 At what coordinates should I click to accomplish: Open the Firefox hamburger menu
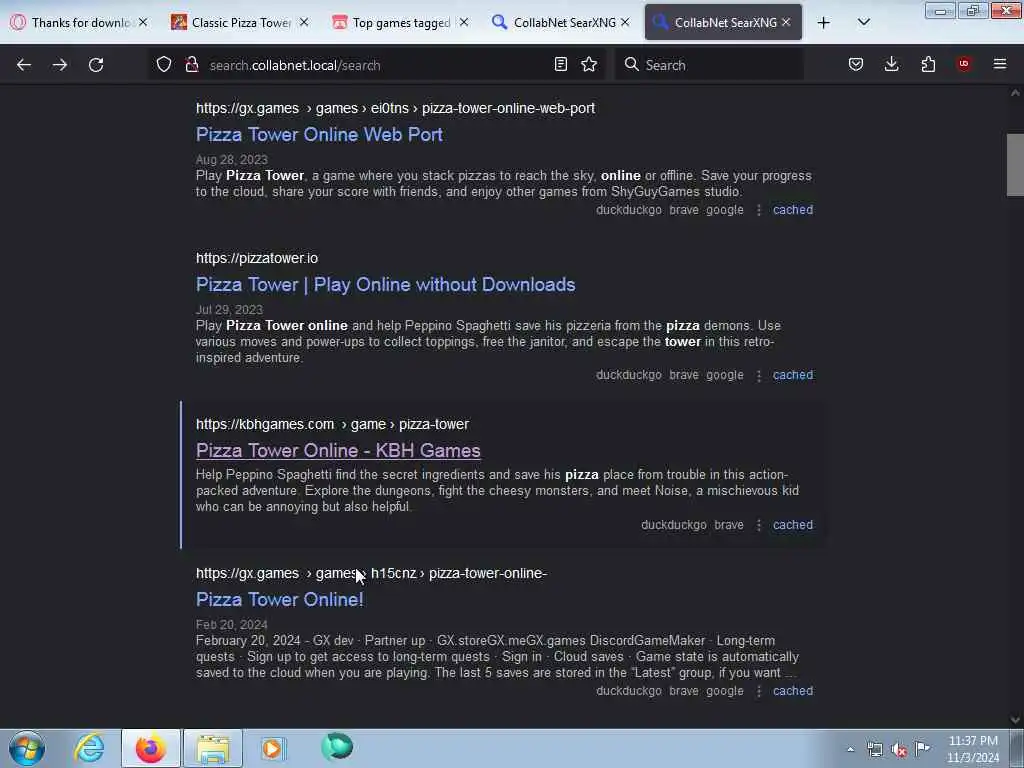tap(1000, 64)
